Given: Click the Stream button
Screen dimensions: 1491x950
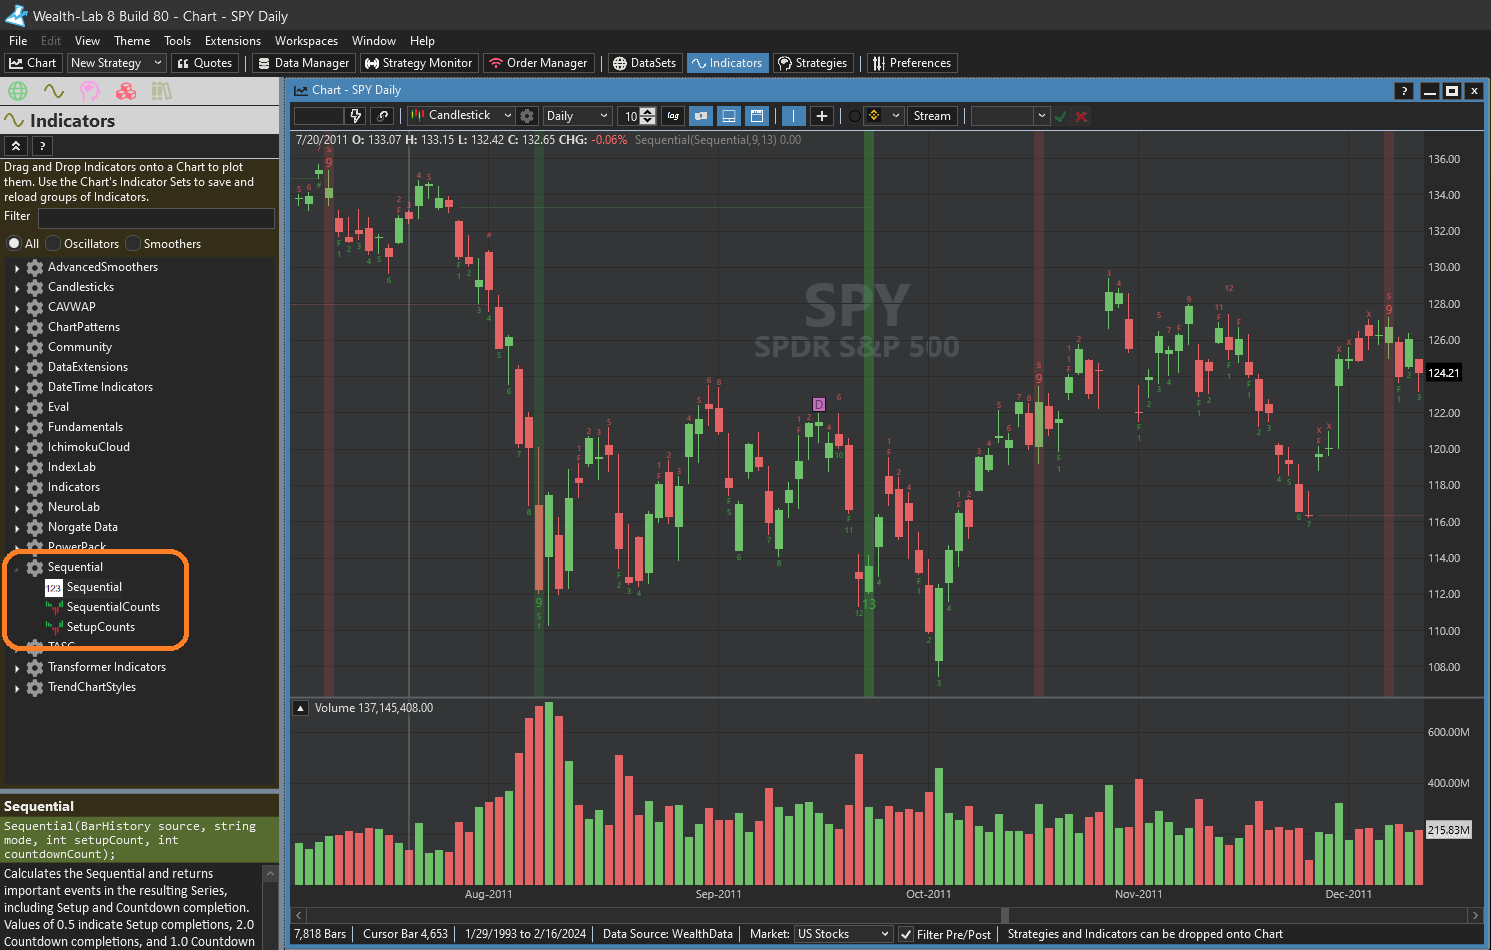Looking at the screenshot, I should [x=932, y=116].
